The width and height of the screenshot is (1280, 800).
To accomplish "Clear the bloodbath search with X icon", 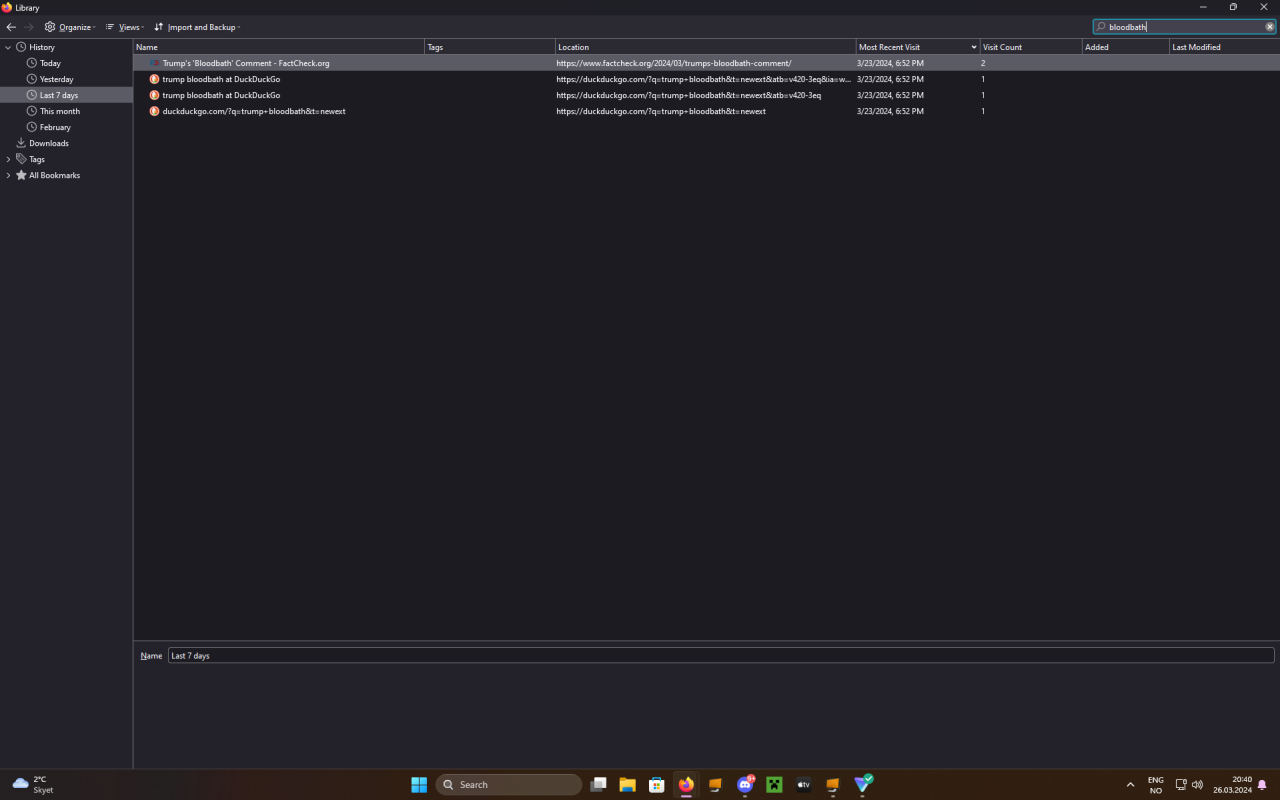I will click(x=1270, y=27).
